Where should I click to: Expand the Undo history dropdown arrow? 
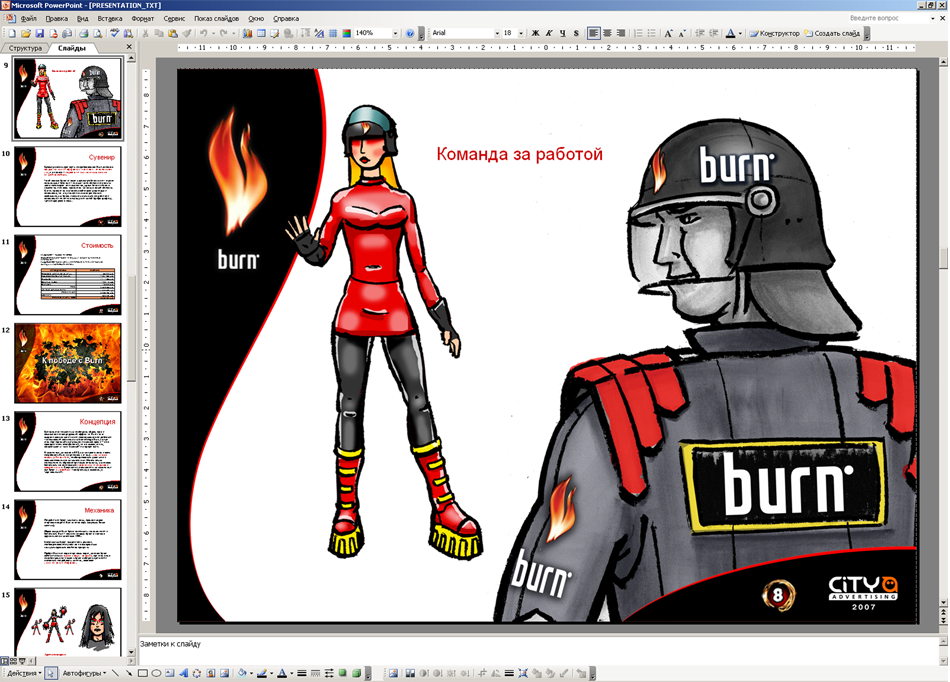tap(213, 33)
